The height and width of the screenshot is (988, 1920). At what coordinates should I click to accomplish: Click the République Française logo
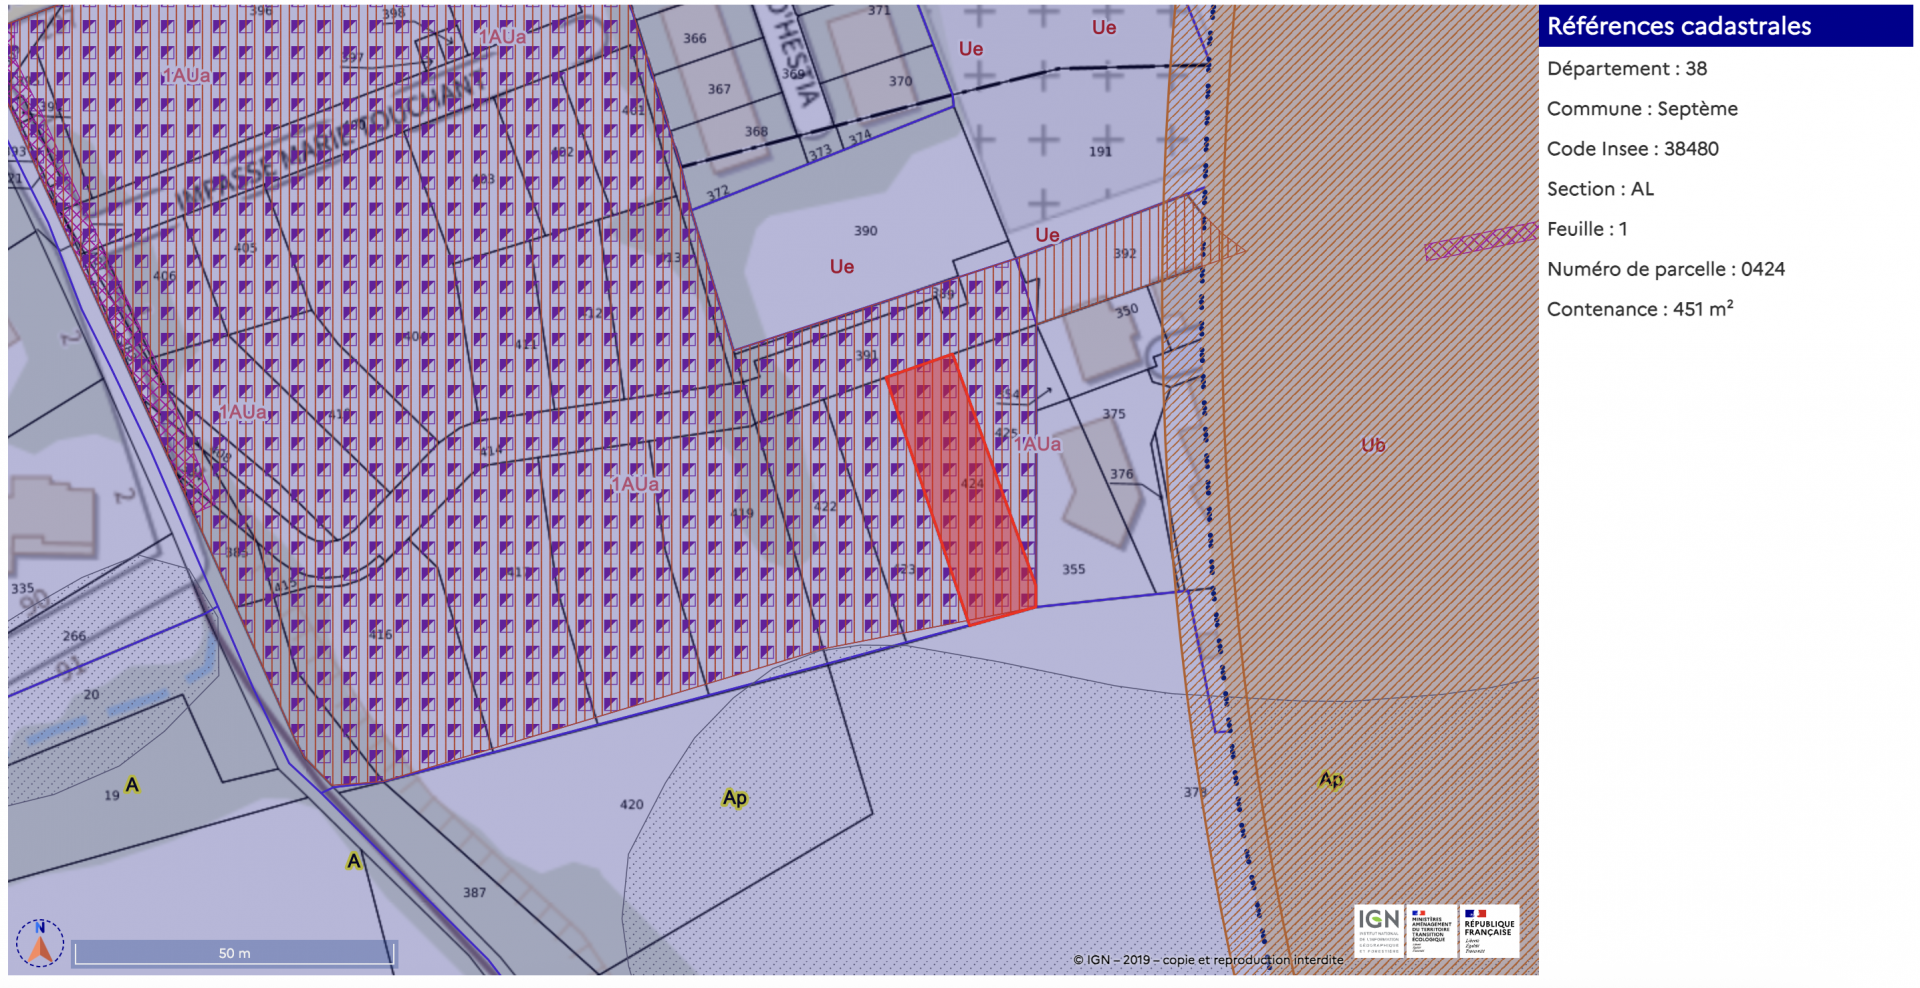point(1488,931)
